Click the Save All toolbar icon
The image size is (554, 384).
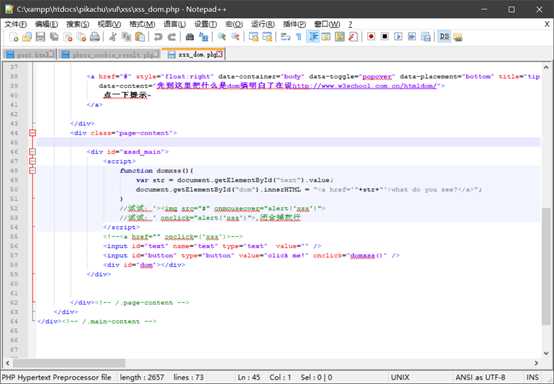[54, 37]
